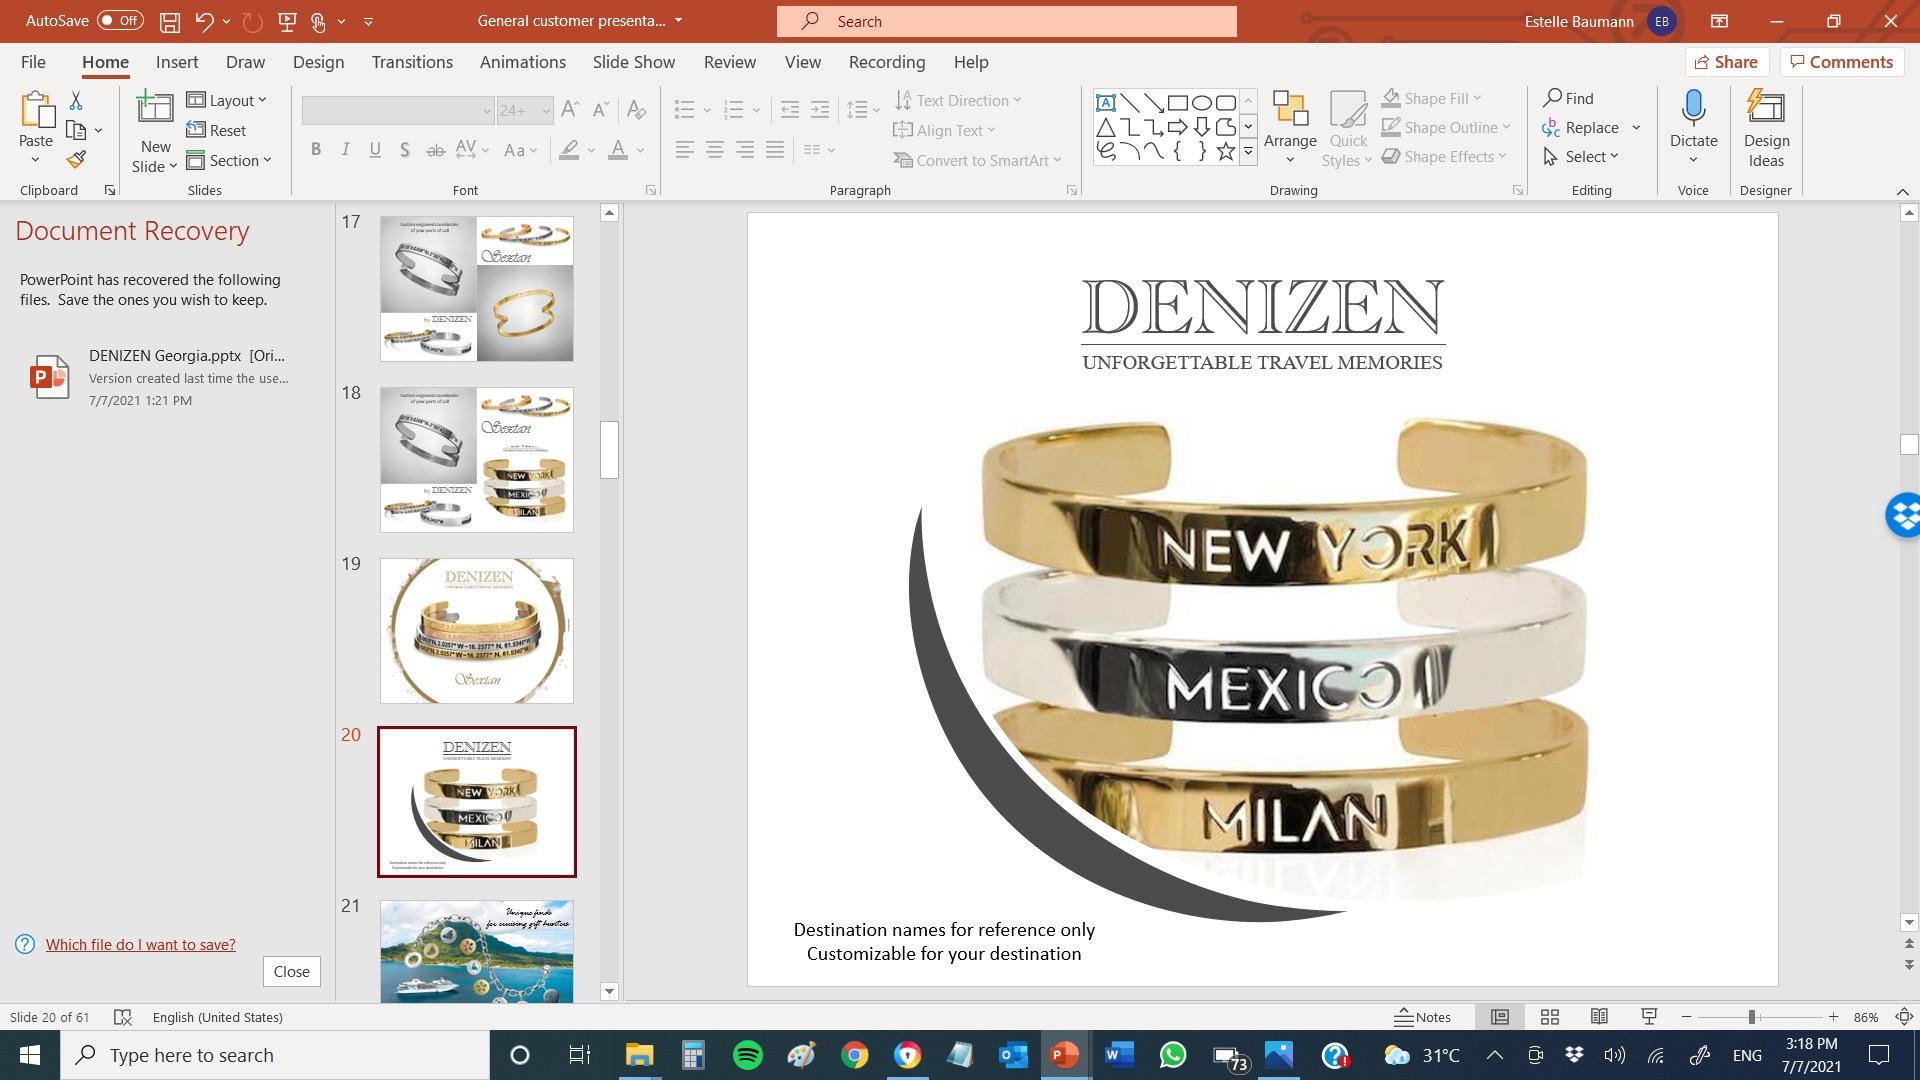The image size is (1920, 1080).
Task: Open the Transitions tab
Action: tap(412, 62)
